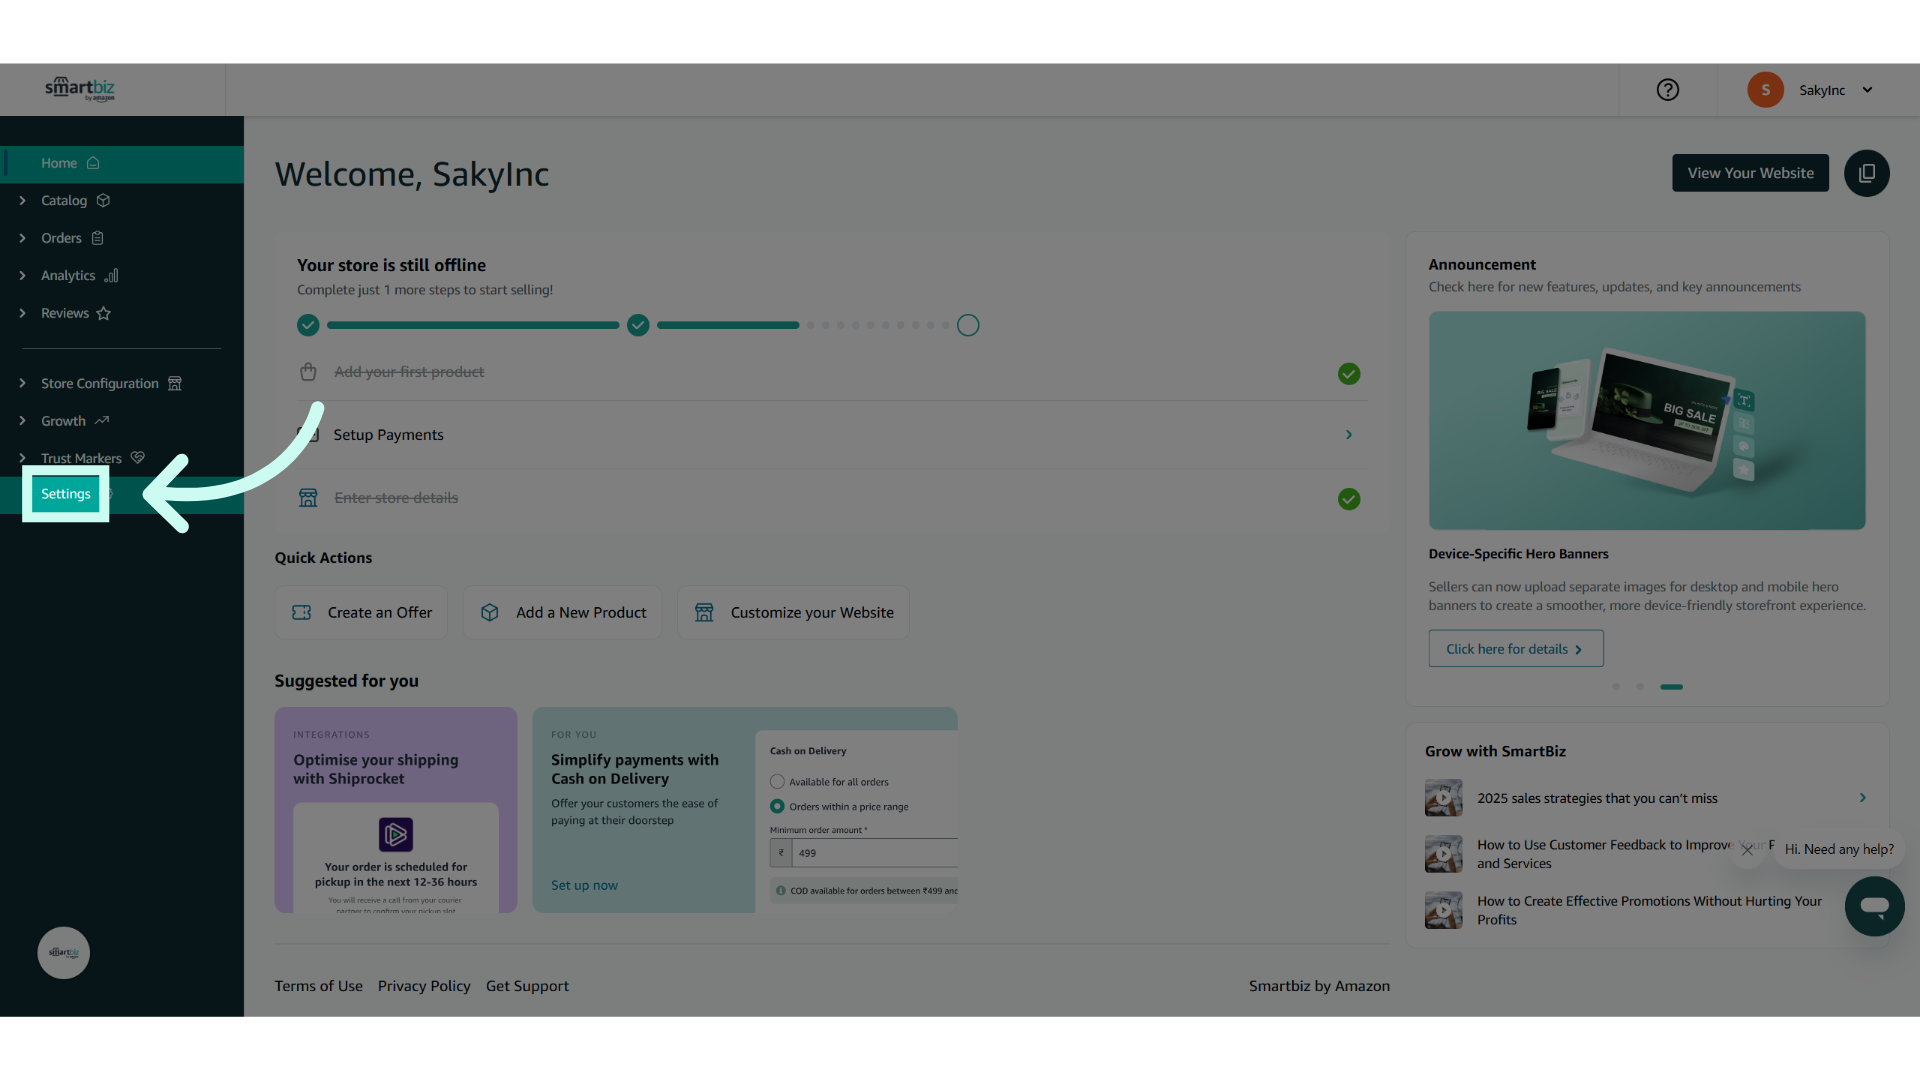Click the Analytics bar chart icon
The height and width of the screenshot is (1080, 1920).
(111, 276)
